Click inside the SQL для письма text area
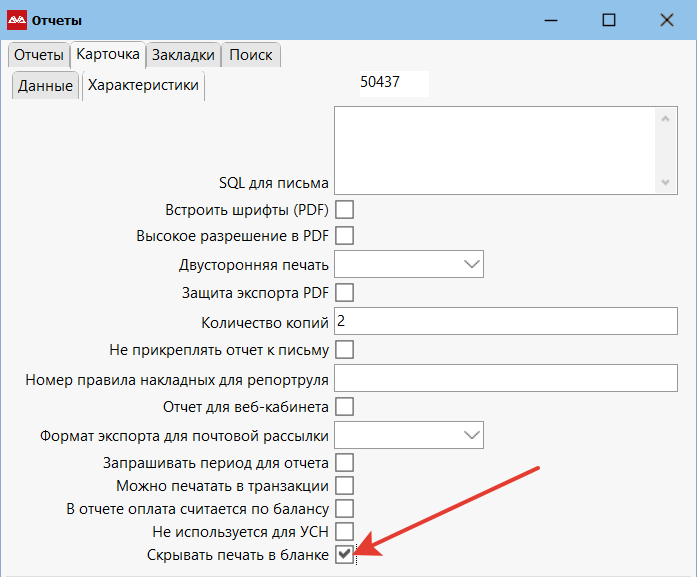Viewport: 697px width, 577px height. pyautogui.click(x=495, y=150)
